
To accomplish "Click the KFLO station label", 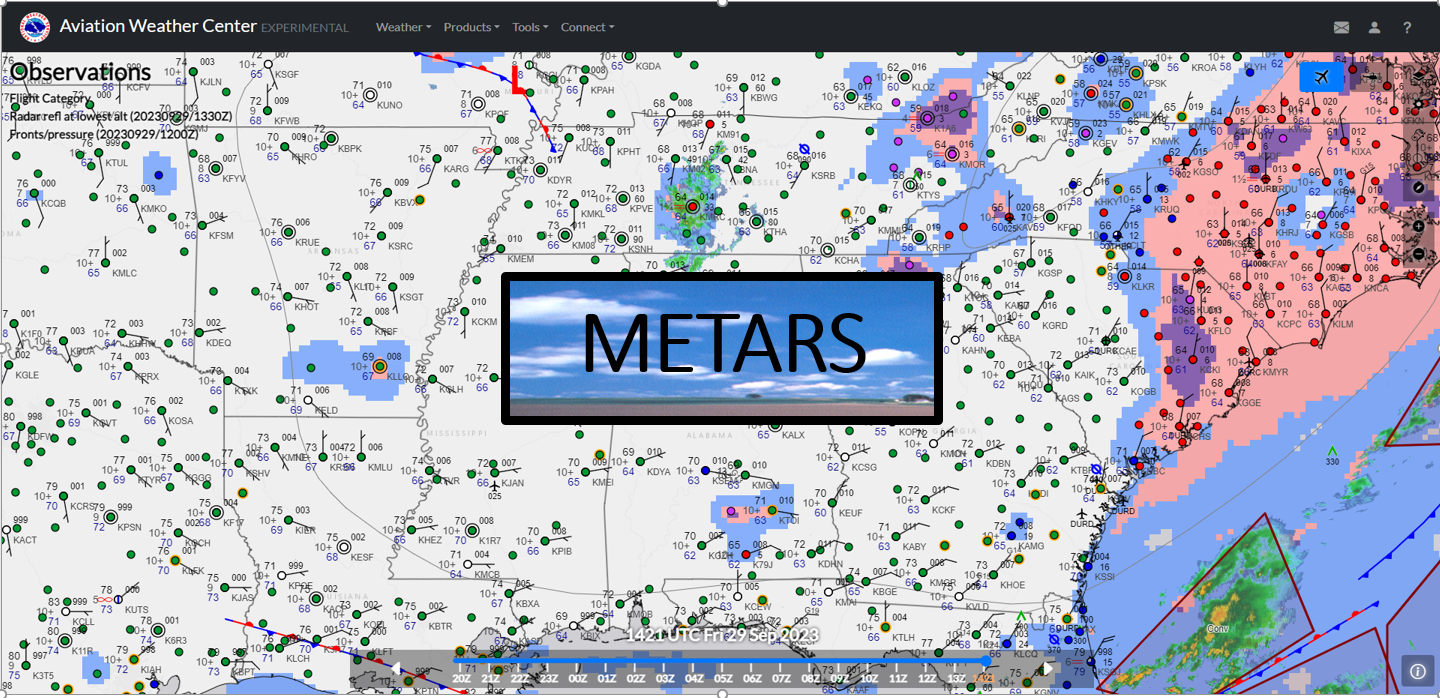I will tap(1220, 330).
